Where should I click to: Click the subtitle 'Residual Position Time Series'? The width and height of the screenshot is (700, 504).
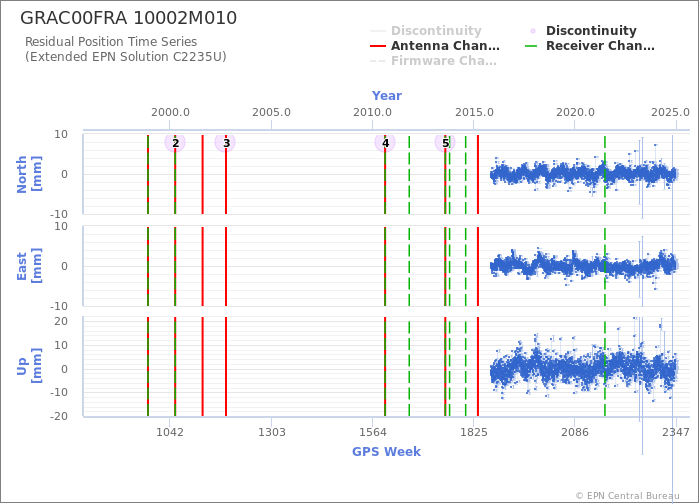(x=111, y=42)
